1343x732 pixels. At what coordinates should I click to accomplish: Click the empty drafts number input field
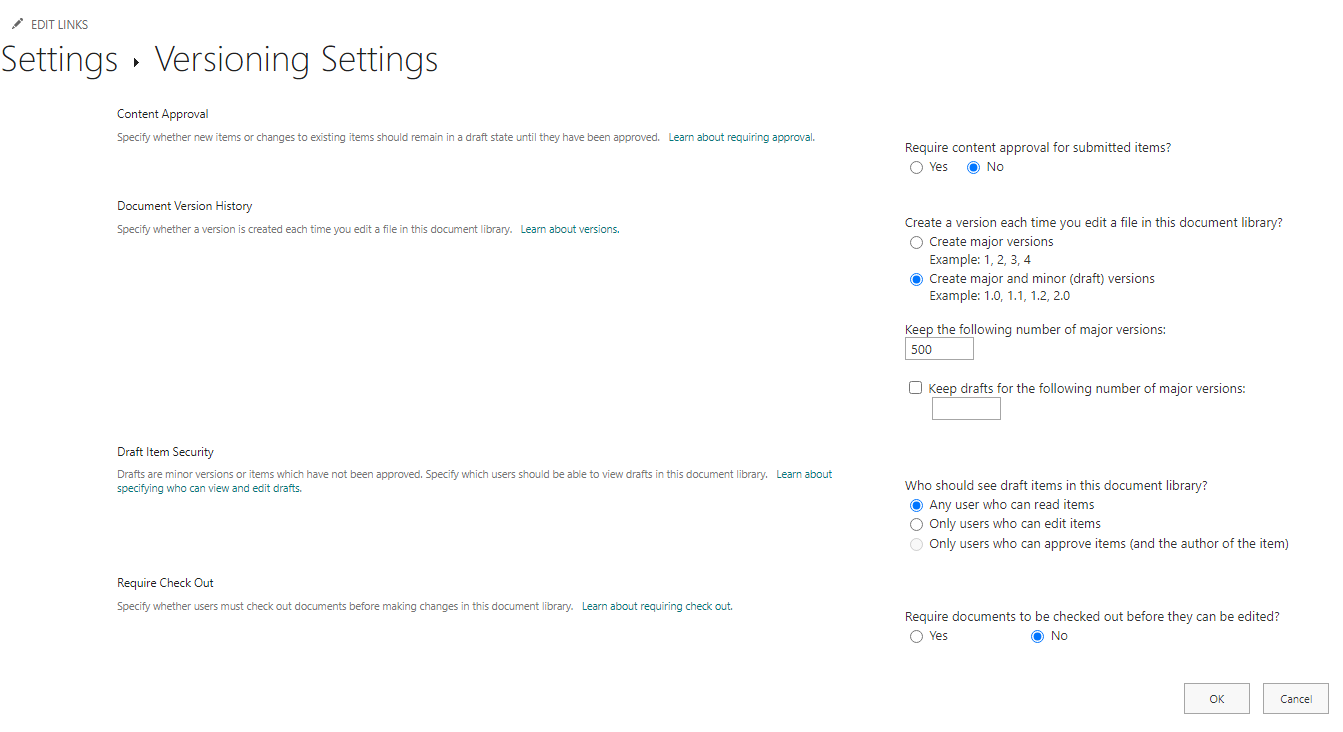point(966,408)
